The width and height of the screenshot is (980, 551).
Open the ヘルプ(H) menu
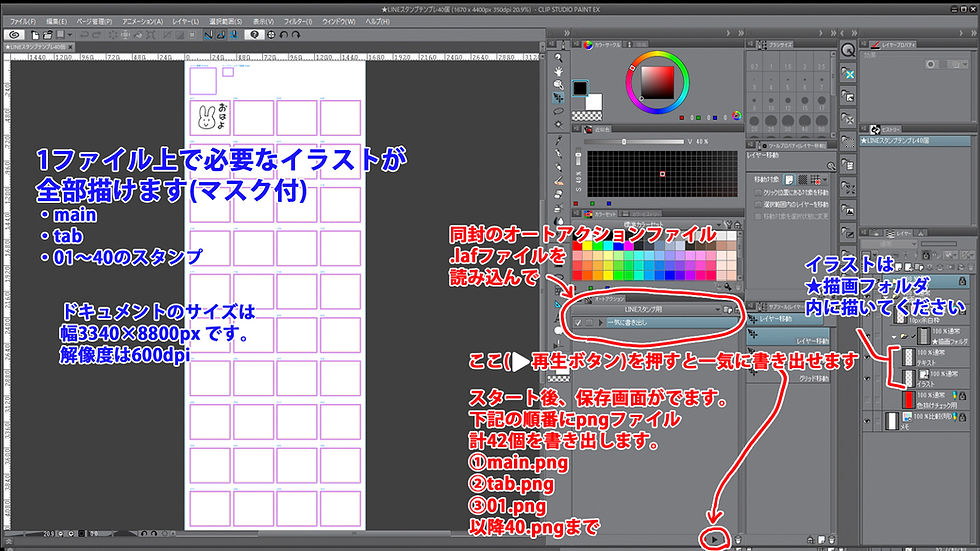click(x=377, y=21)
